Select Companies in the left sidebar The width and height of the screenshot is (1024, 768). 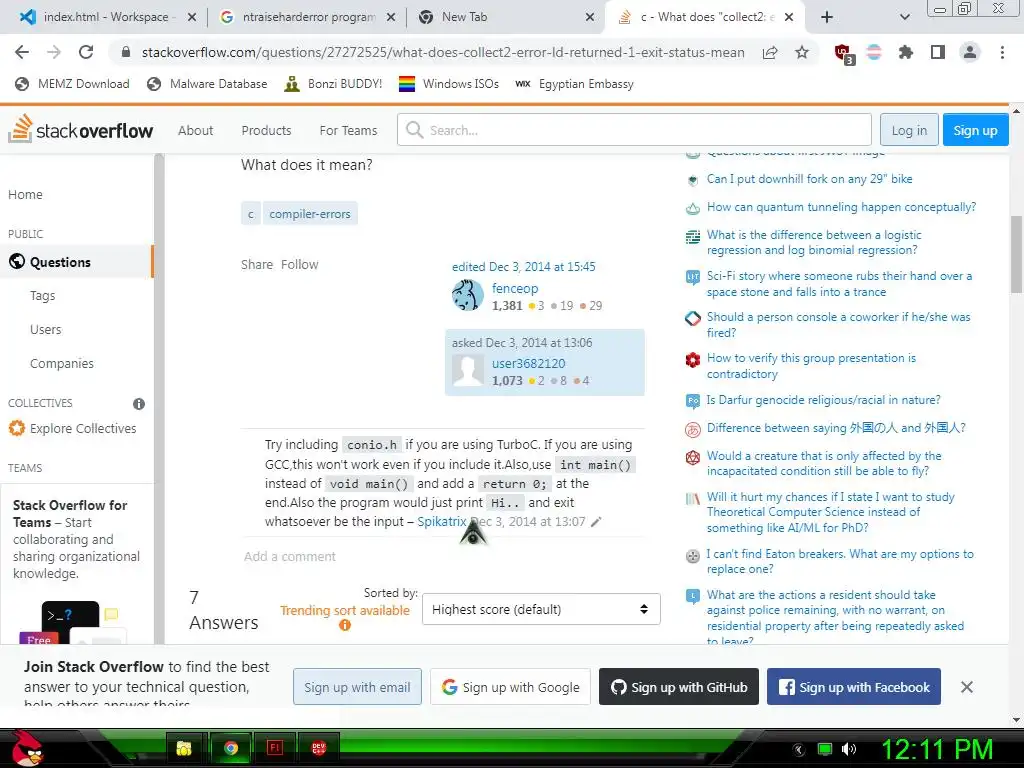[61, 363]
